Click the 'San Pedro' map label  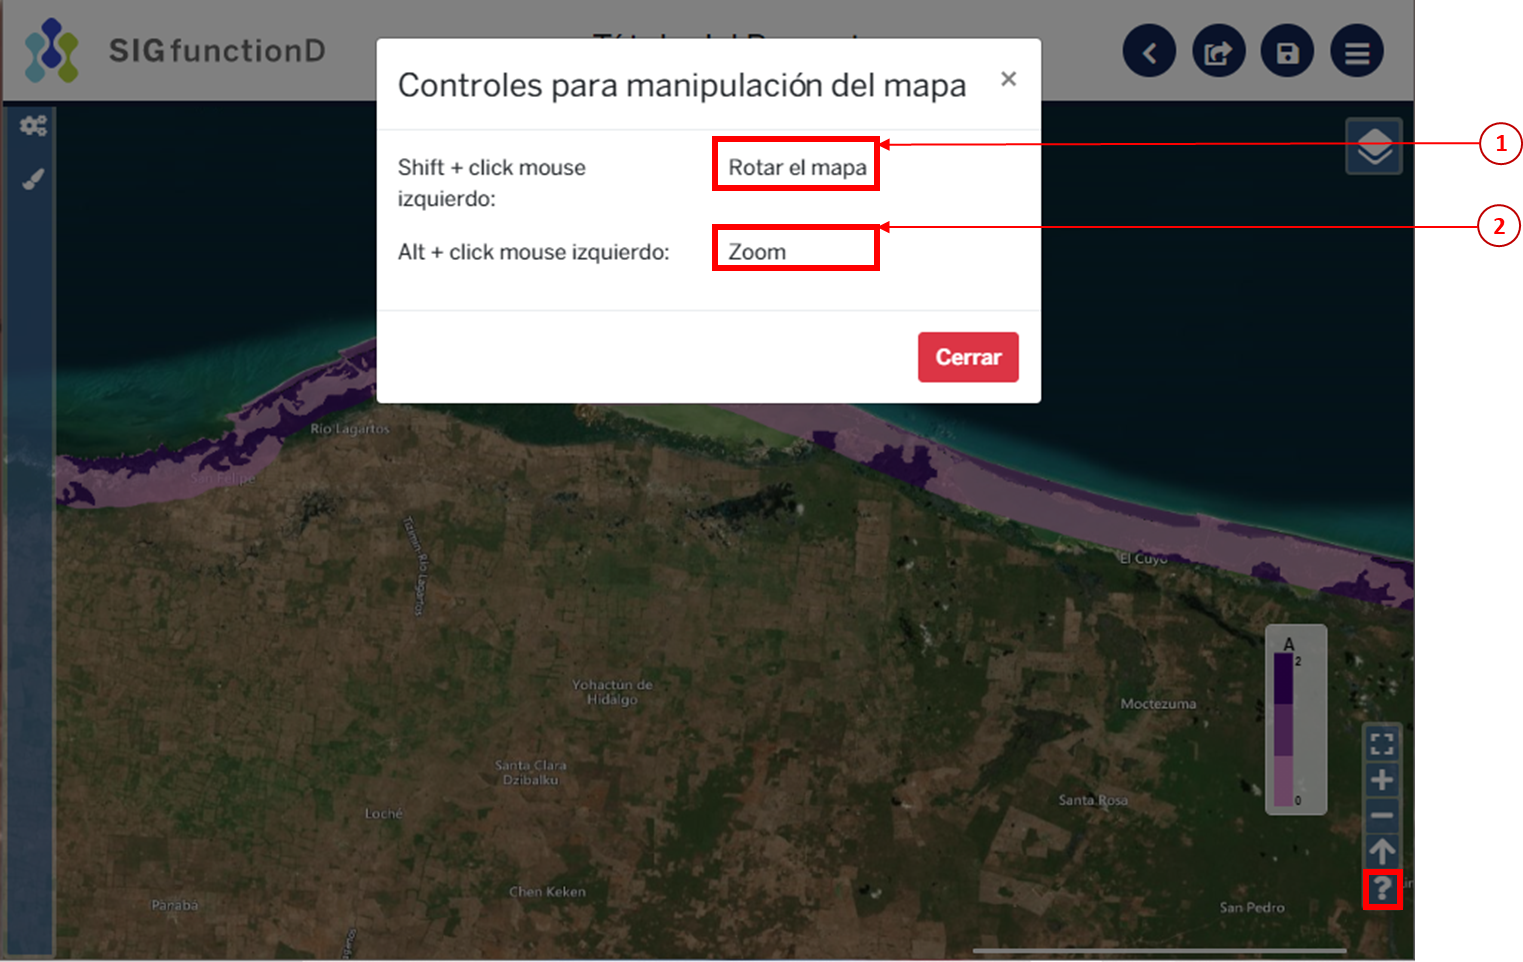click(x=1252, y=907)
